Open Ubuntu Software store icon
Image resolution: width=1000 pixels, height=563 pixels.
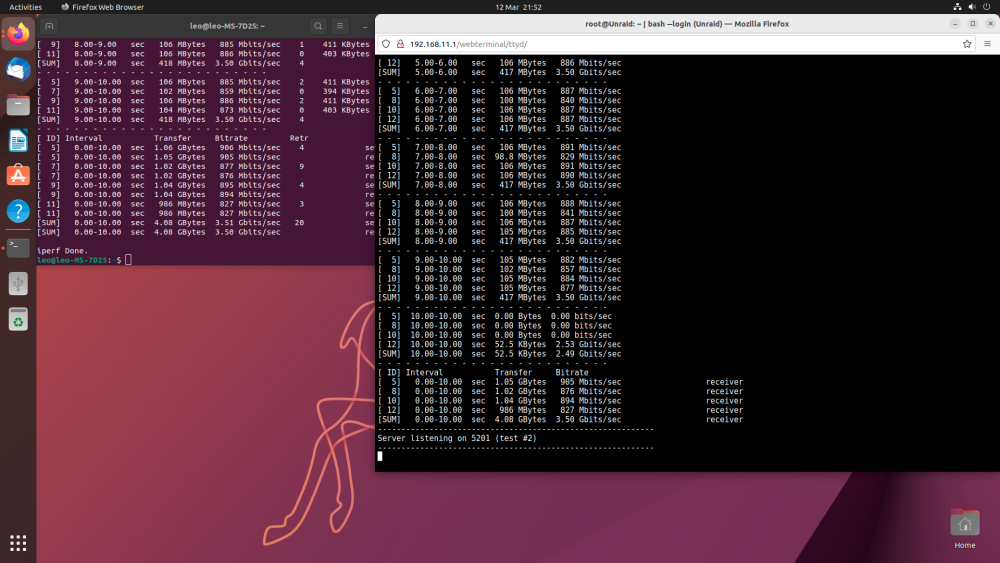(x=18, y=175)
